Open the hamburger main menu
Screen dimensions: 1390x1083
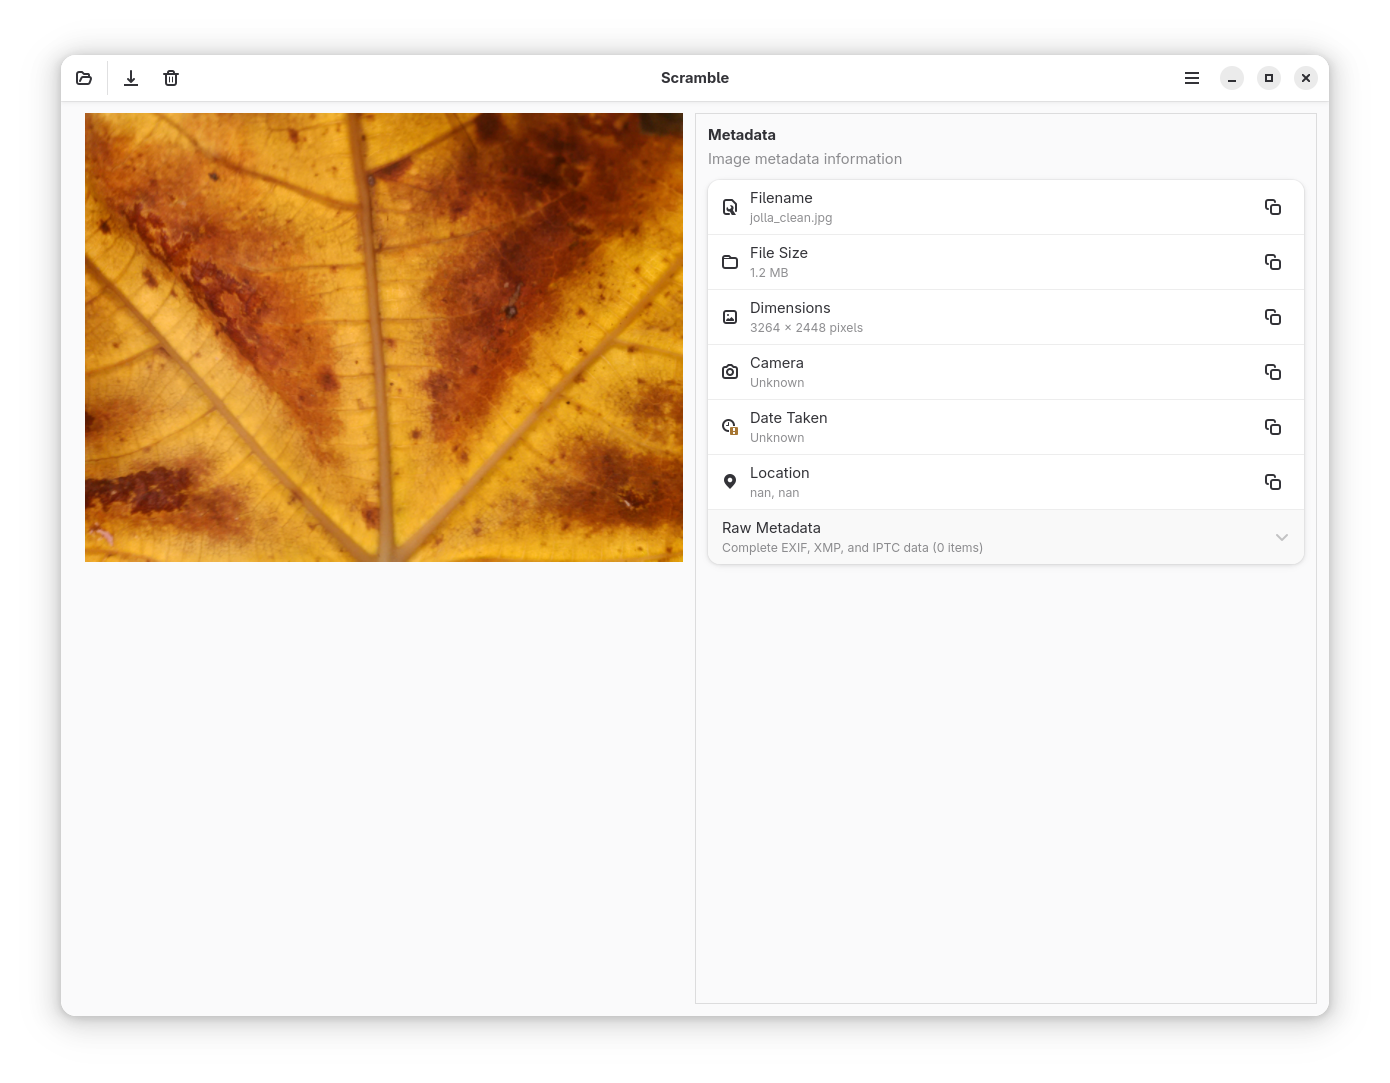point(1192,78)
